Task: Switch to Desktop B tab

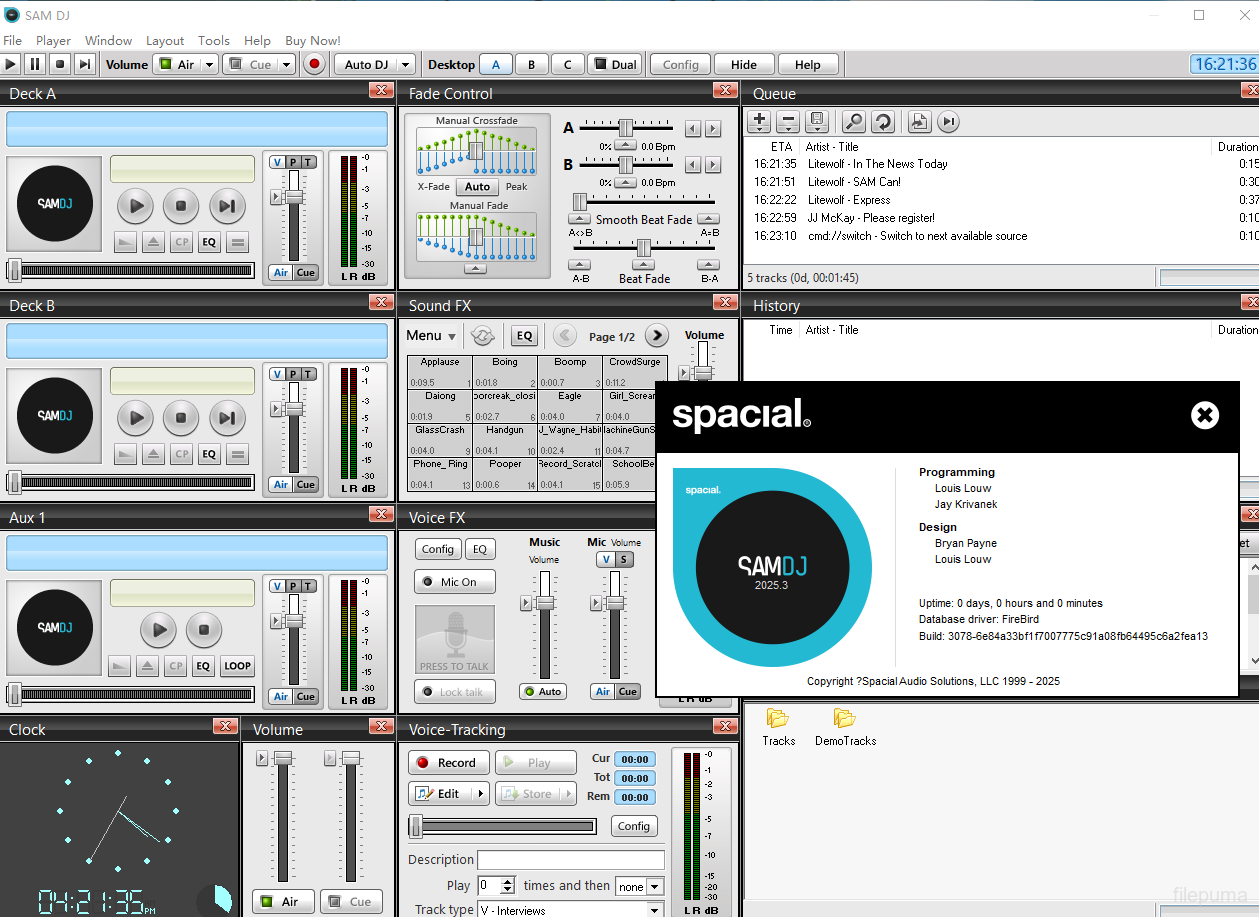Action: pyautogui.click(x=531, y=63)
